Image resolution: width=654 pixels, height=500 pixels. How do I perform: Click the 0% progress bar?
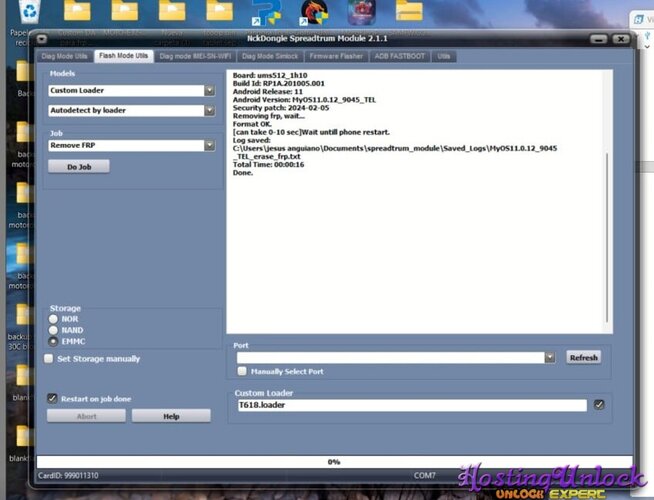click(x=334, y=462)
